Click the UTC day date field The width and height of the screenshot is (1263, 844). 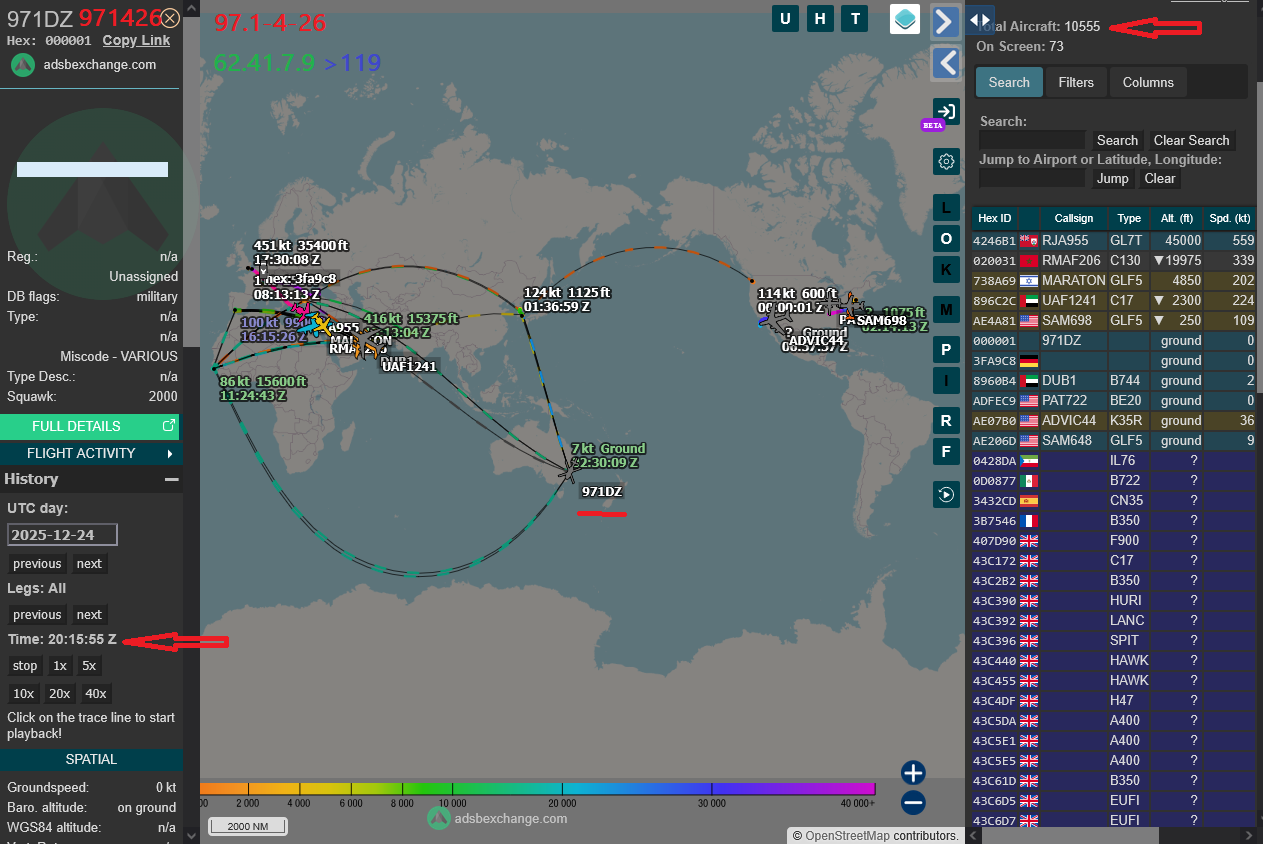tap(62, 535)
